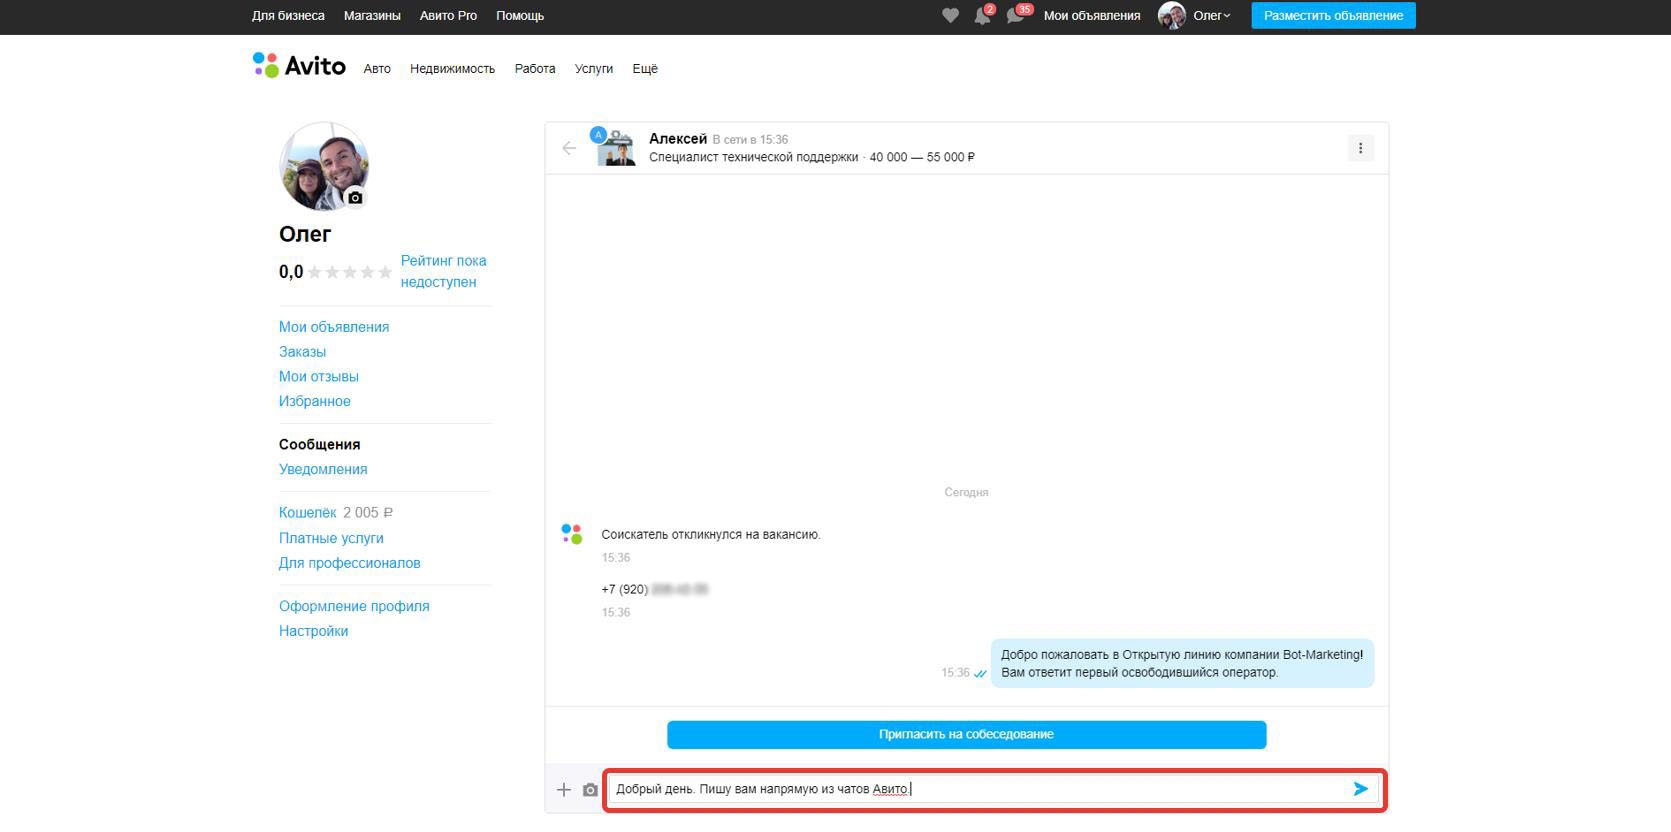This screenshot has height=832, width=1671.
Task: Expand the Ещё categories menu
Action: (645, 69)
